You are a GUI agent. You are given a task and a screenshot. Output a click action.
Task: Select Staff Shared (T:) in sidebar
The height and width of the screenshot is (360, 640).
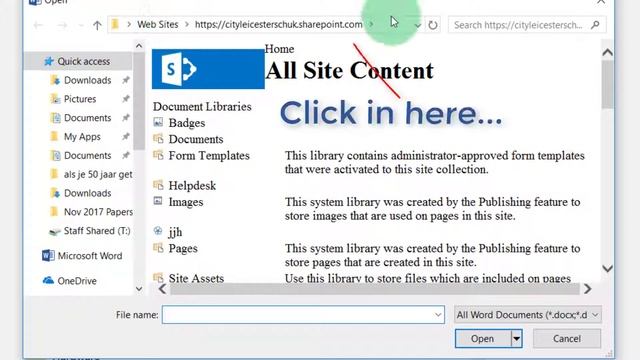97,231
